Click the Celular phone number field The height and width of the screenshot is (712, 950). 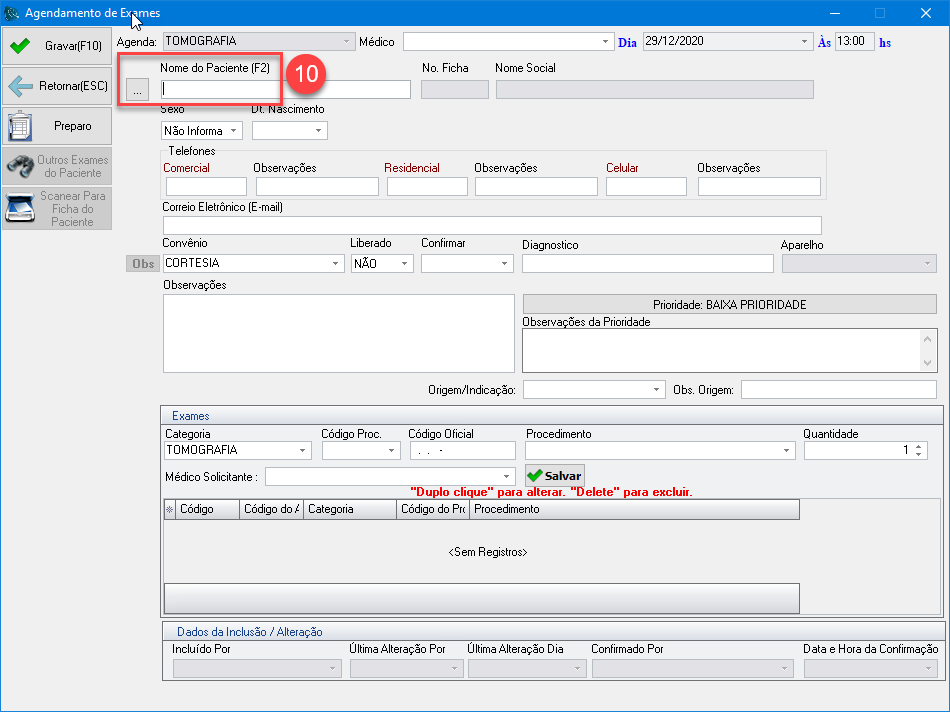click(x=646, y=186)
